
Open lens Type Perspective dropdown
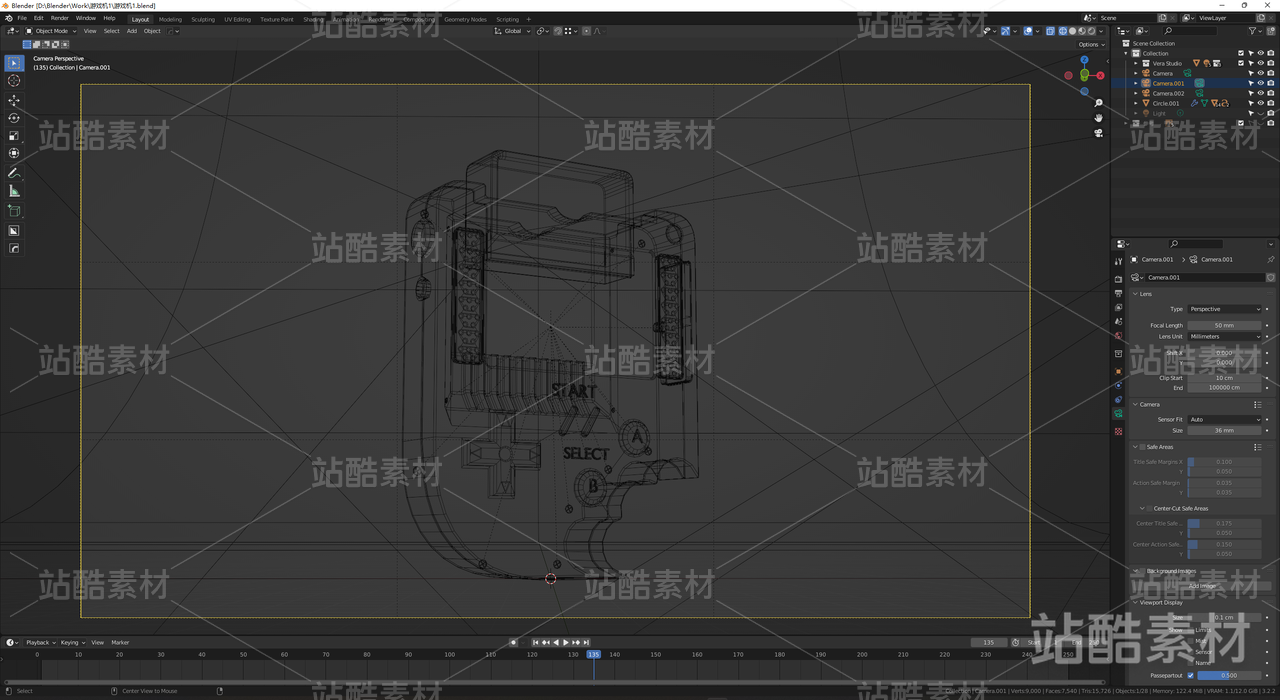1225,309
